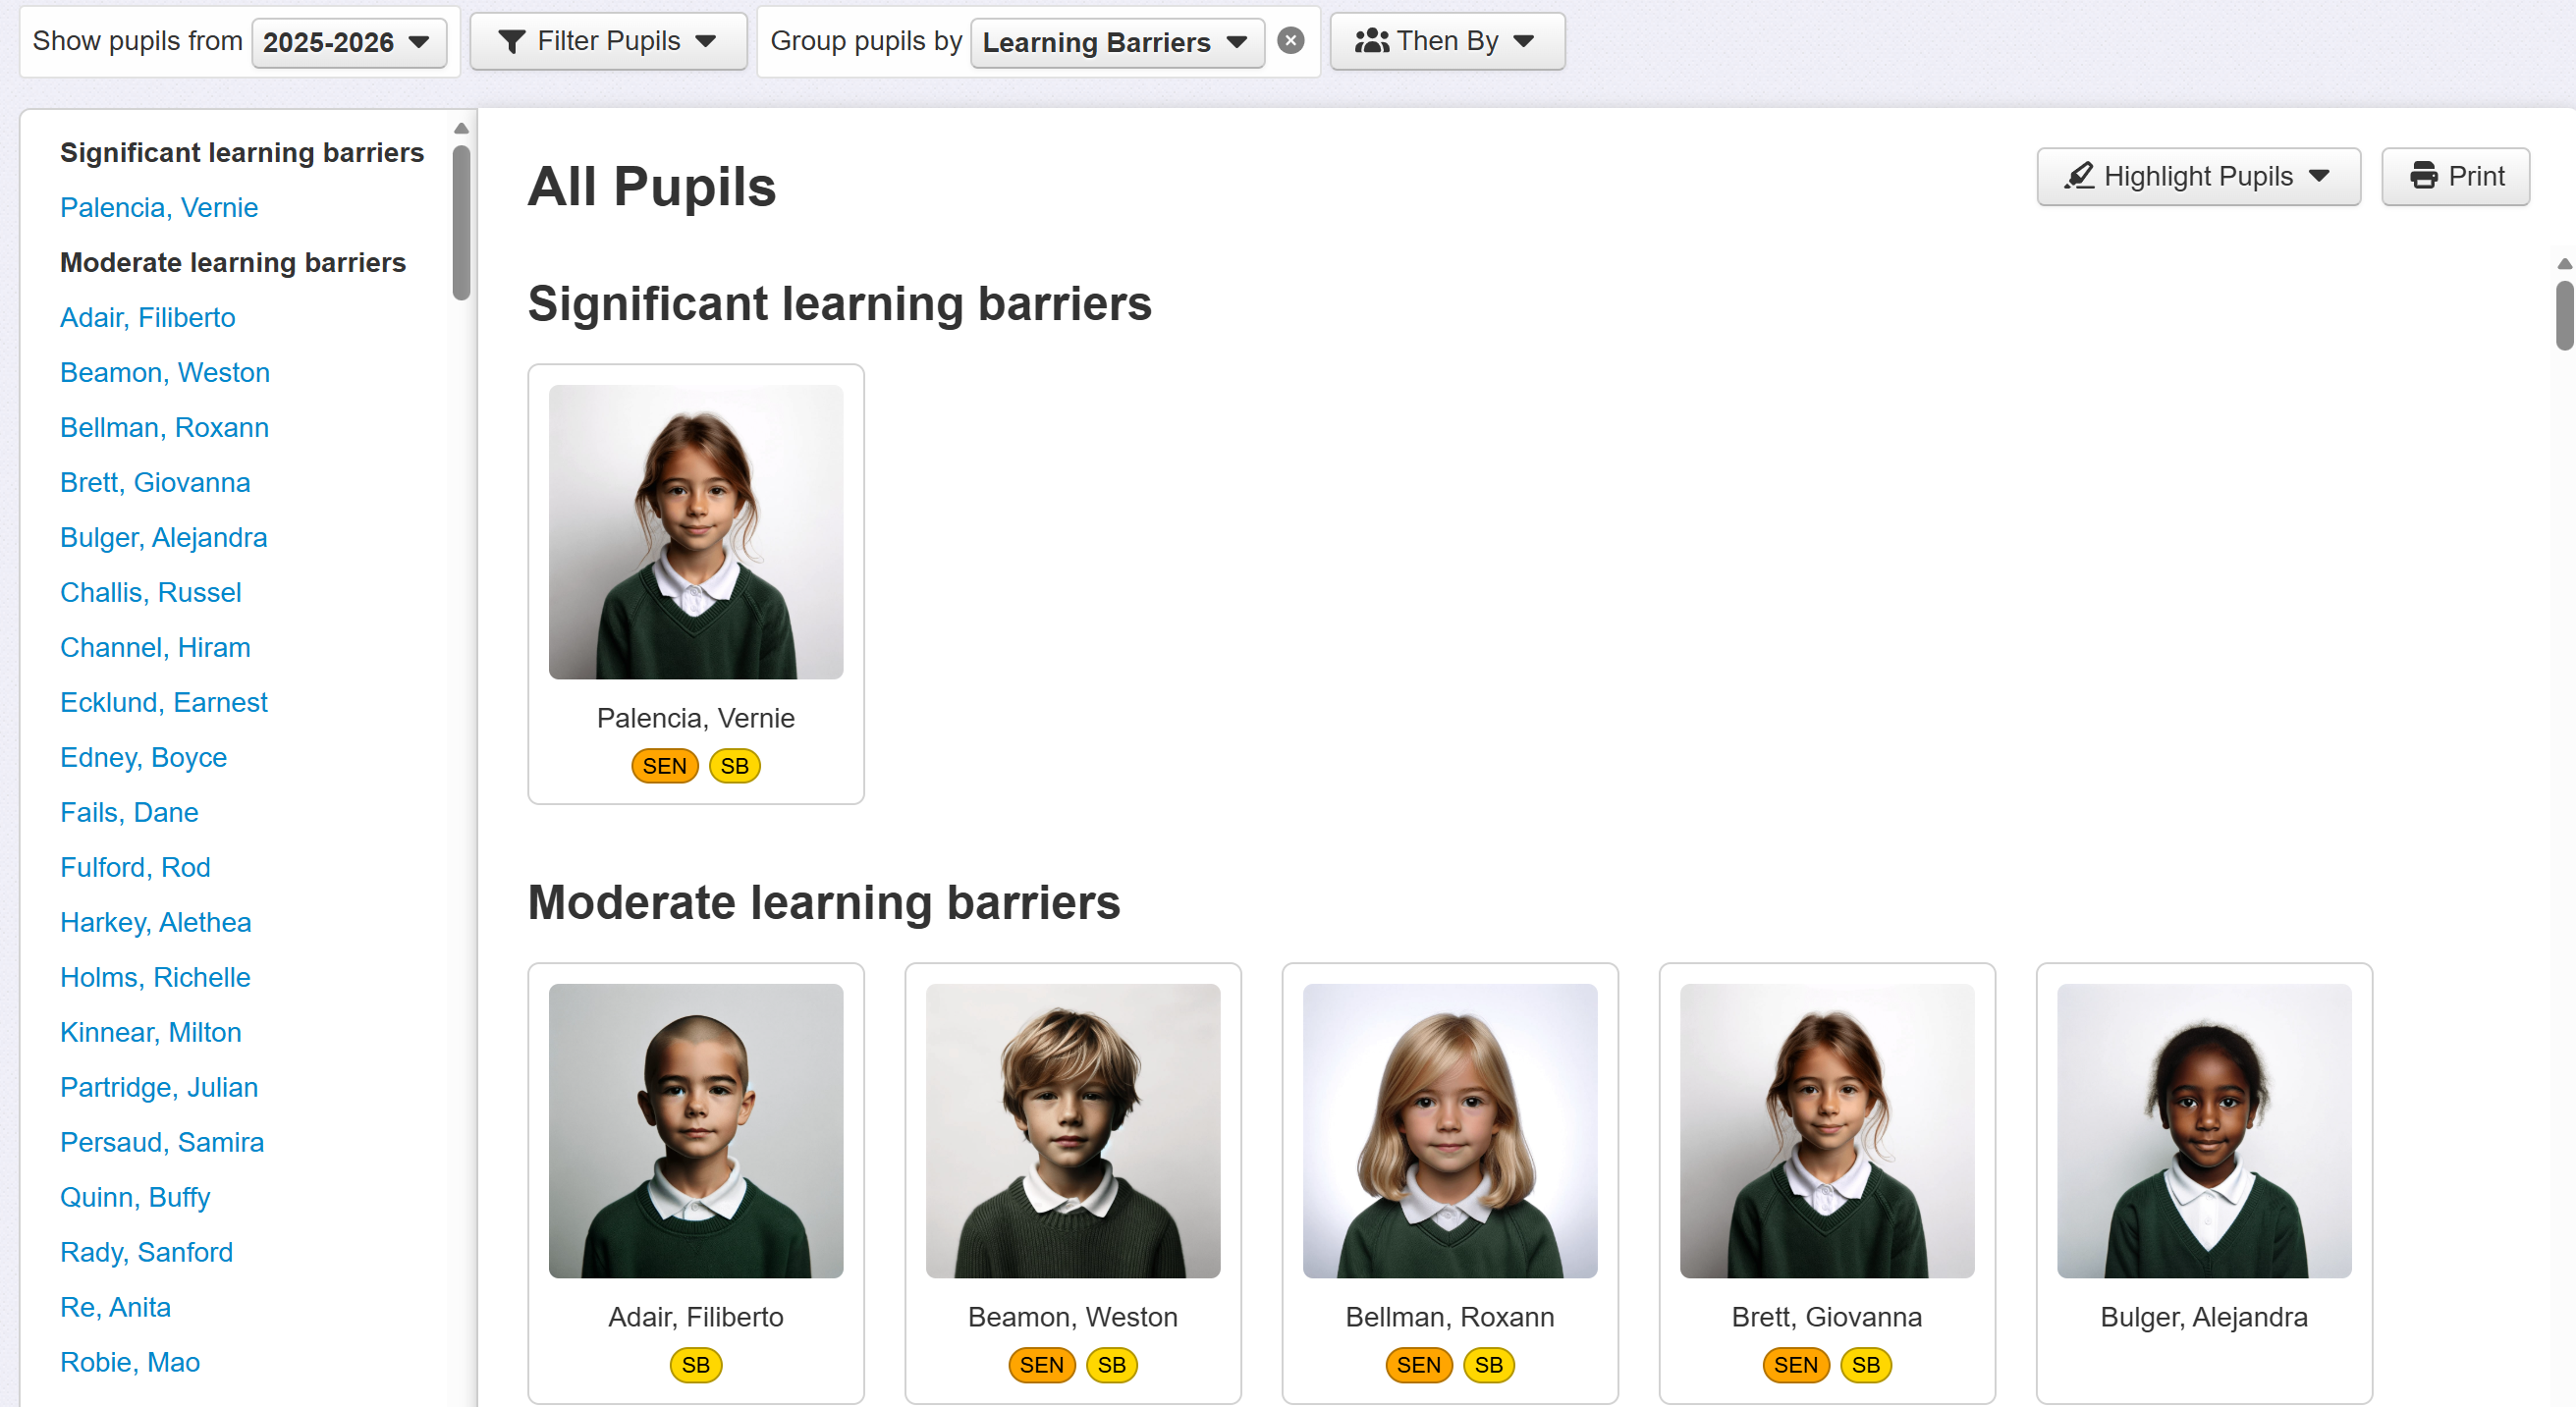Viewport: 2576px width, 1407px height.
Task: Click the SEN badge under Palencia, Vernie
Action: tap(664, 766)
